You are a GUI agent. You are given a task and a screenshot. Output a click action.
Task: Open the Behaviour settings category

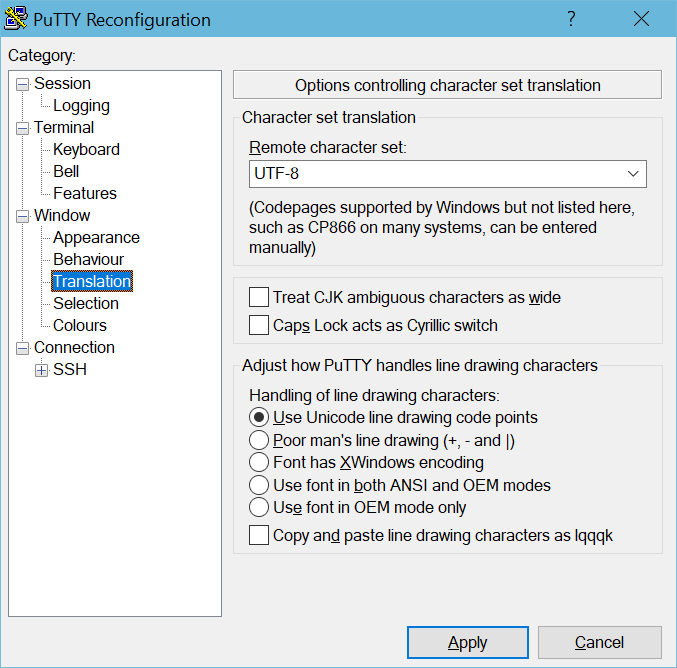tap(88, 259)
